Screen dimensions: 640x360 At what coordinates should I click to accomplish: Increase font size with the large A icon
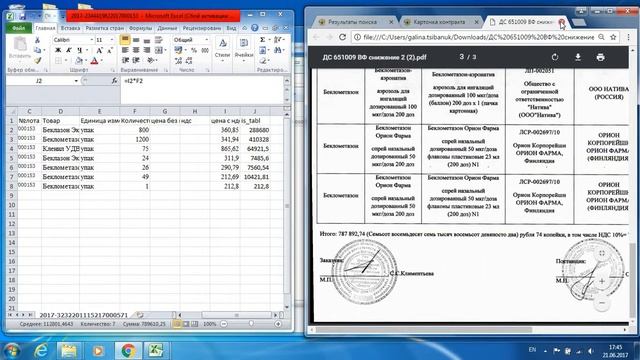[99, 50]
